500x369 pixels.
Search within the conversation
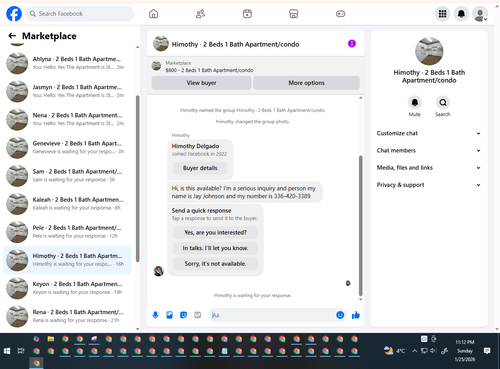click(443, 102)
